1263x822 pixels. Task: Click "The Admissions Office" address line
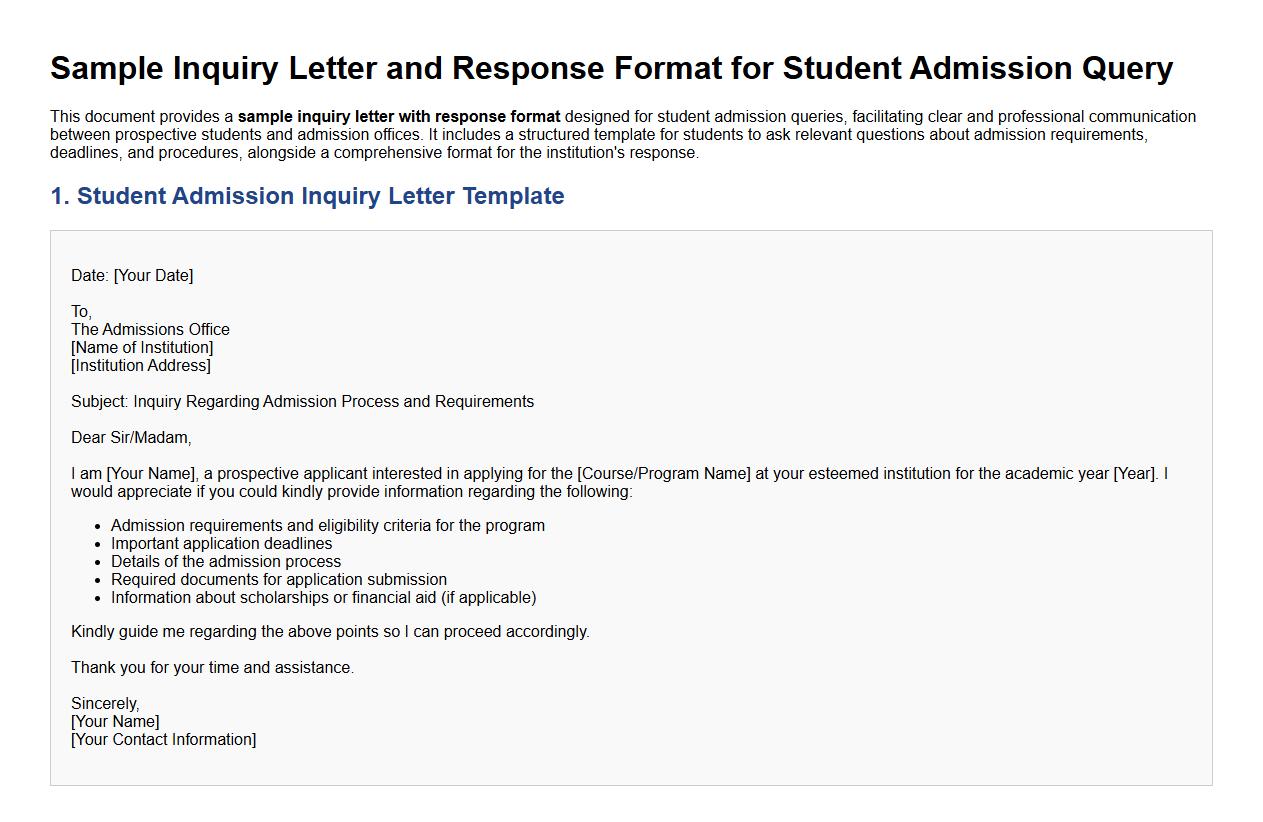[x=150, y=330]
